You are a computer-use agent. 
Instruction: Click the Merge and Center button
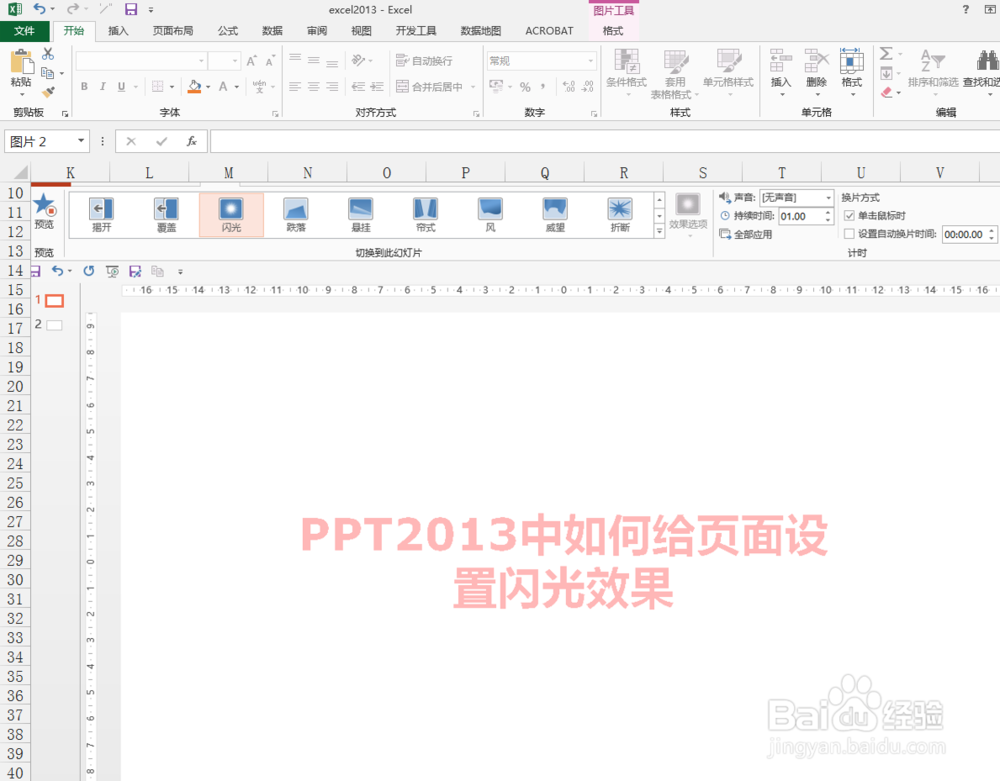pos(430,86)
